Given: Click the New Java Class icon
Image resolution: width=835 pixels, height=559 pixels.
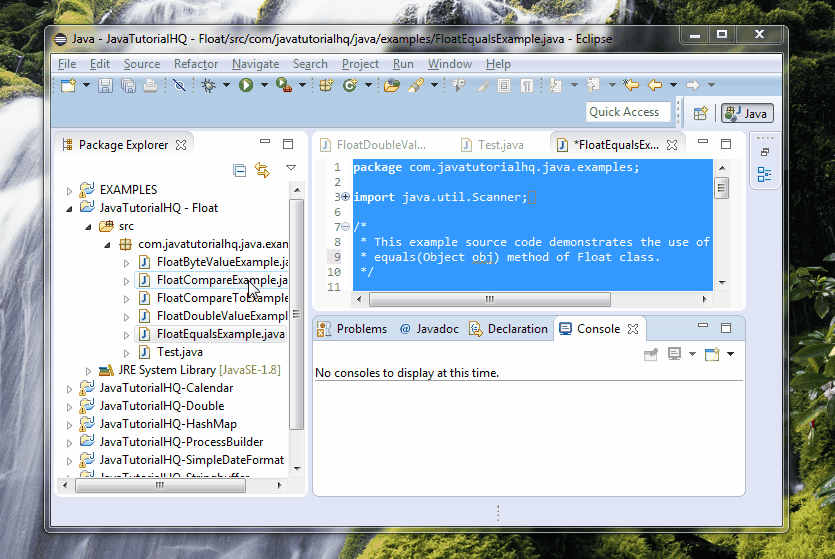Looking at the screenshot, I should click(350, 85).
